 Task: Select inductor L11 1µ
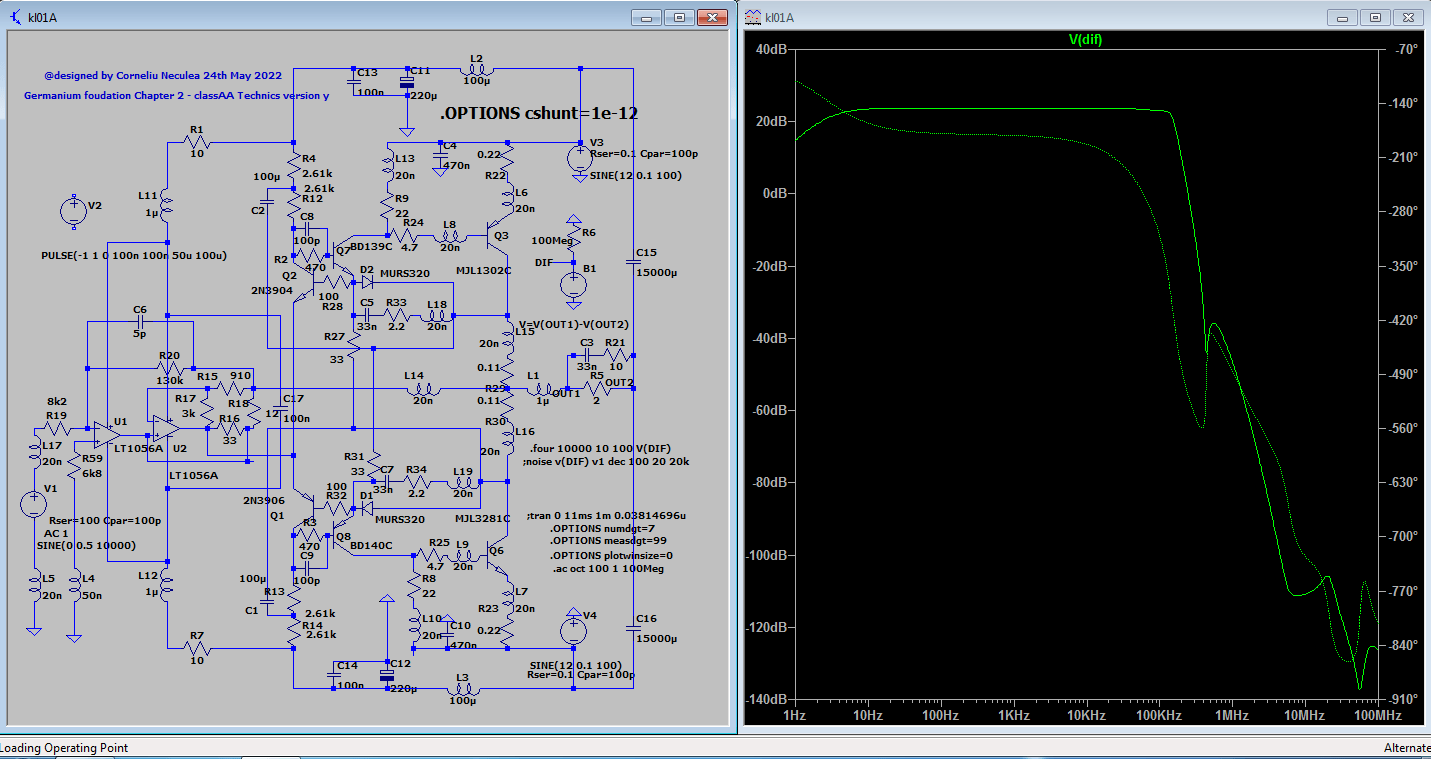pos(166,207)
